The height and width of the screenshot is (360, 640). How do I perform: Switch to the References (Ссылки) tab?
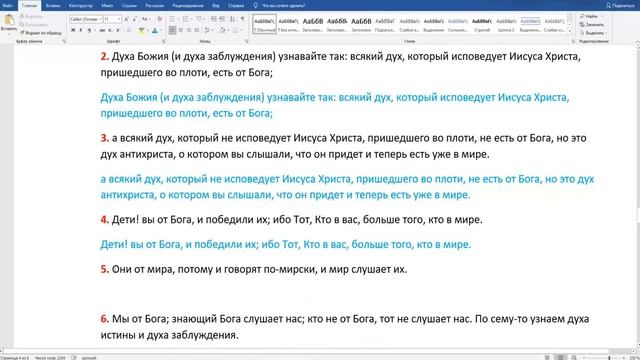coord(129,6)
